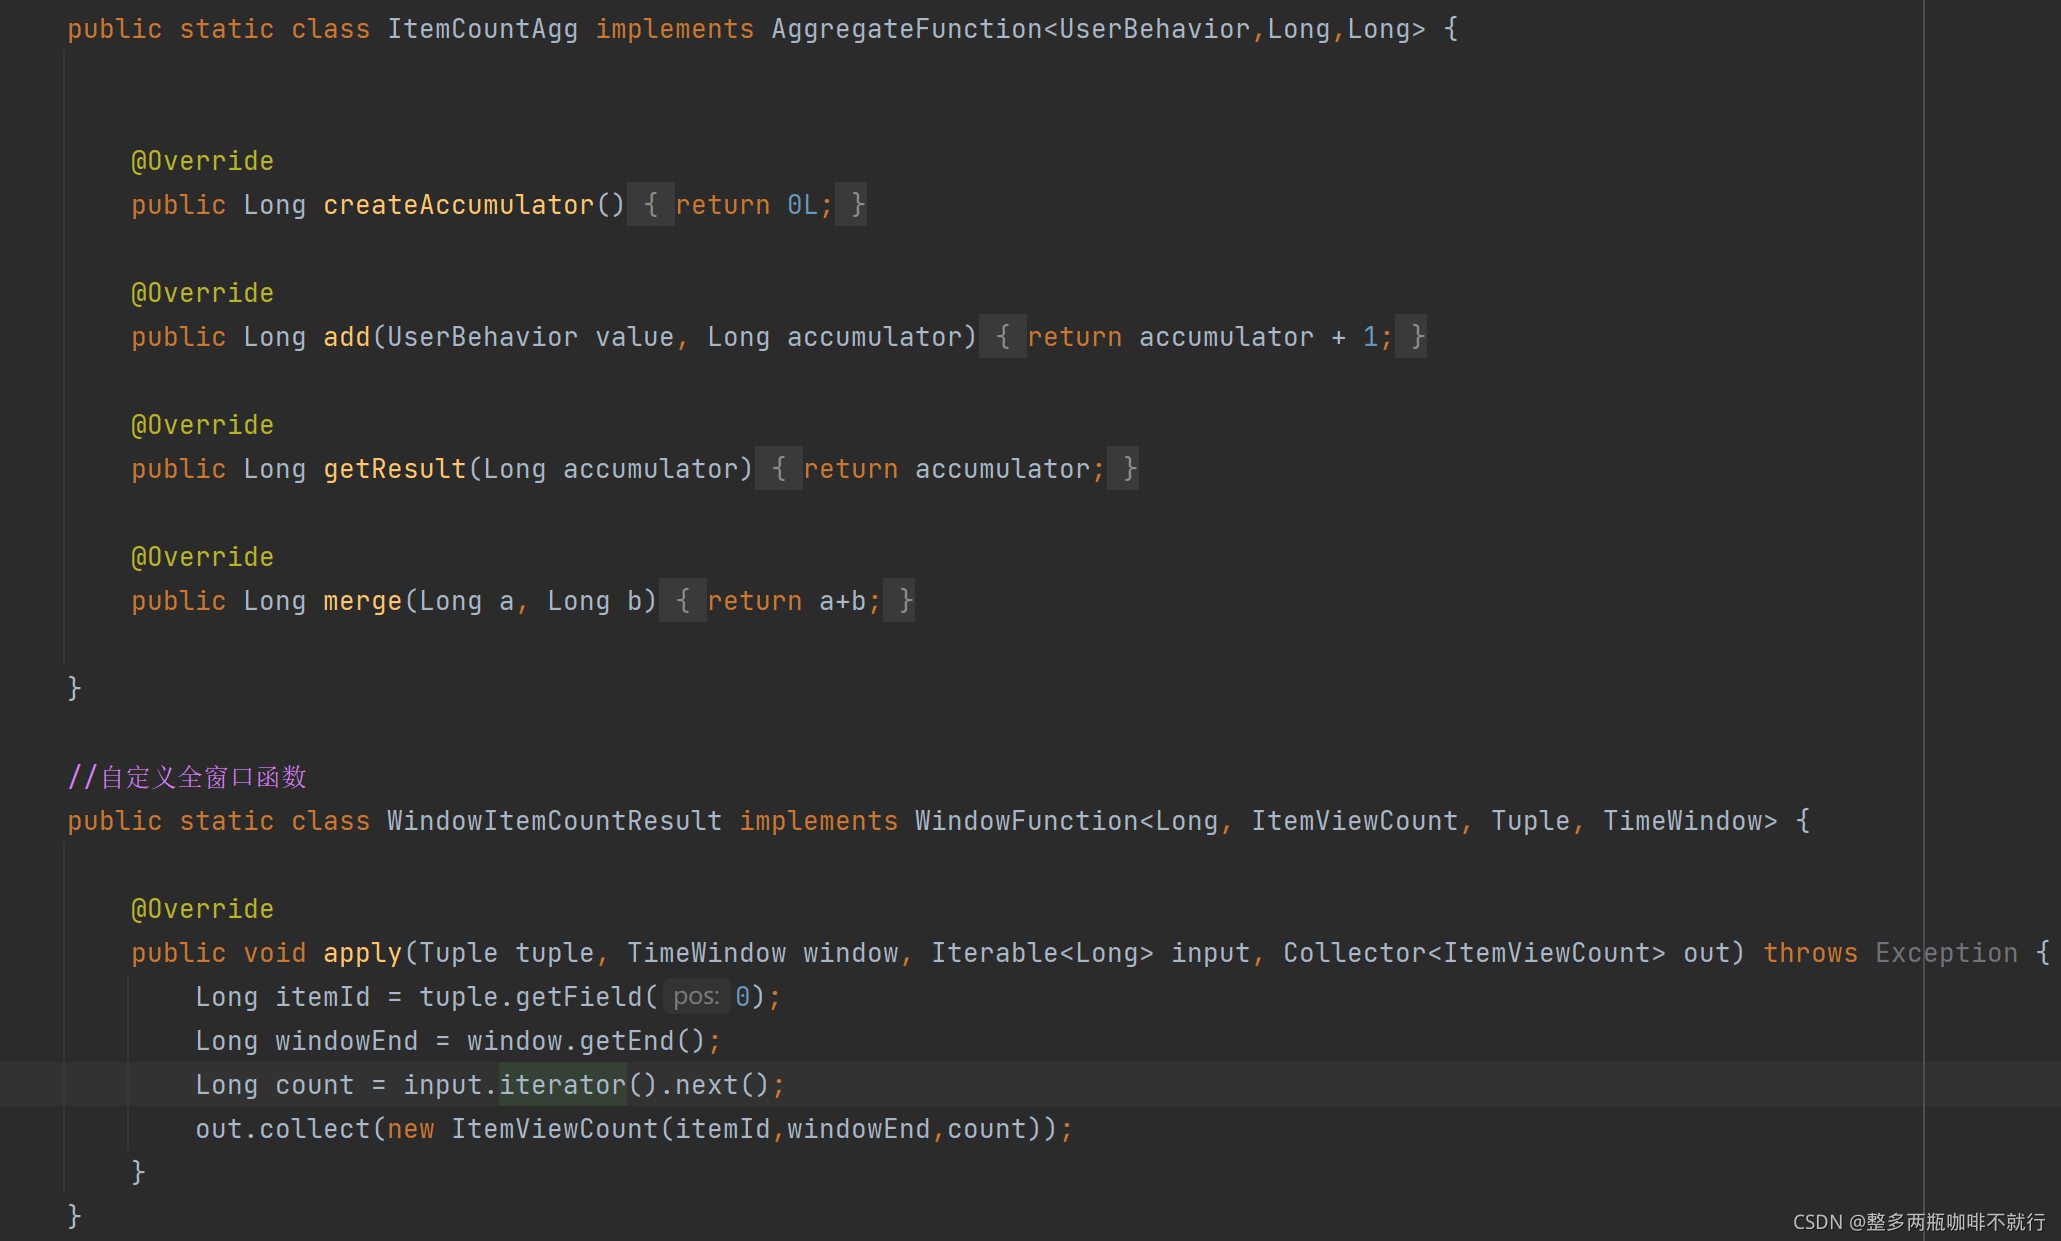The image size is (2061, 1241).
Task: Select the WindowItemCountResult class name
Action: point(553,820)
